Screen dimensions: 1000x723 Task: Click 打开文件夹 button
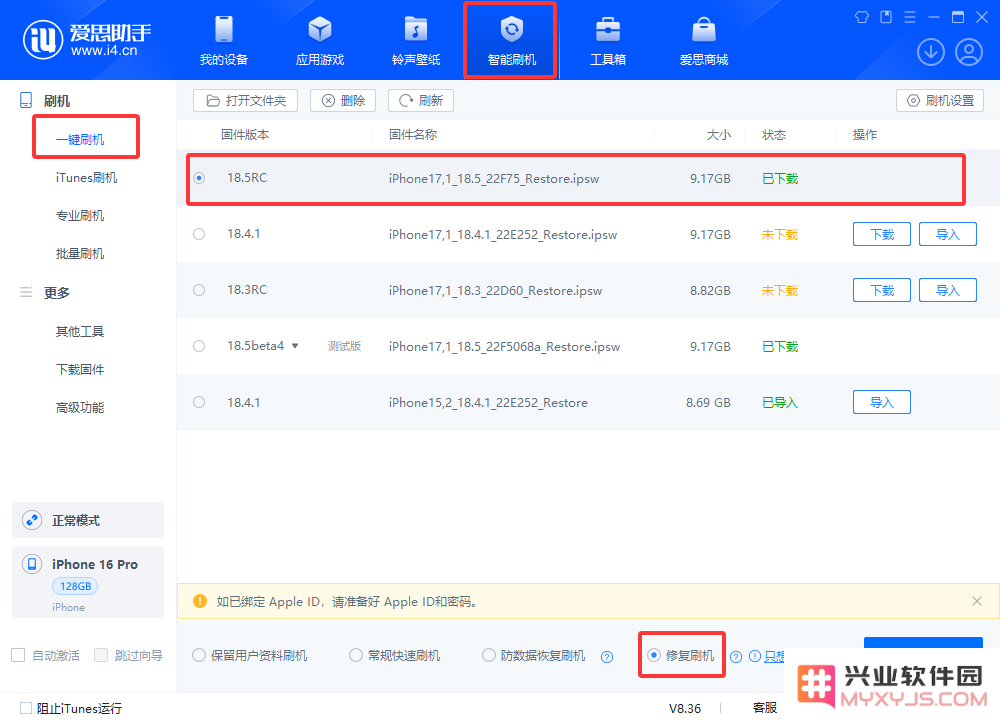coord(246,101)
